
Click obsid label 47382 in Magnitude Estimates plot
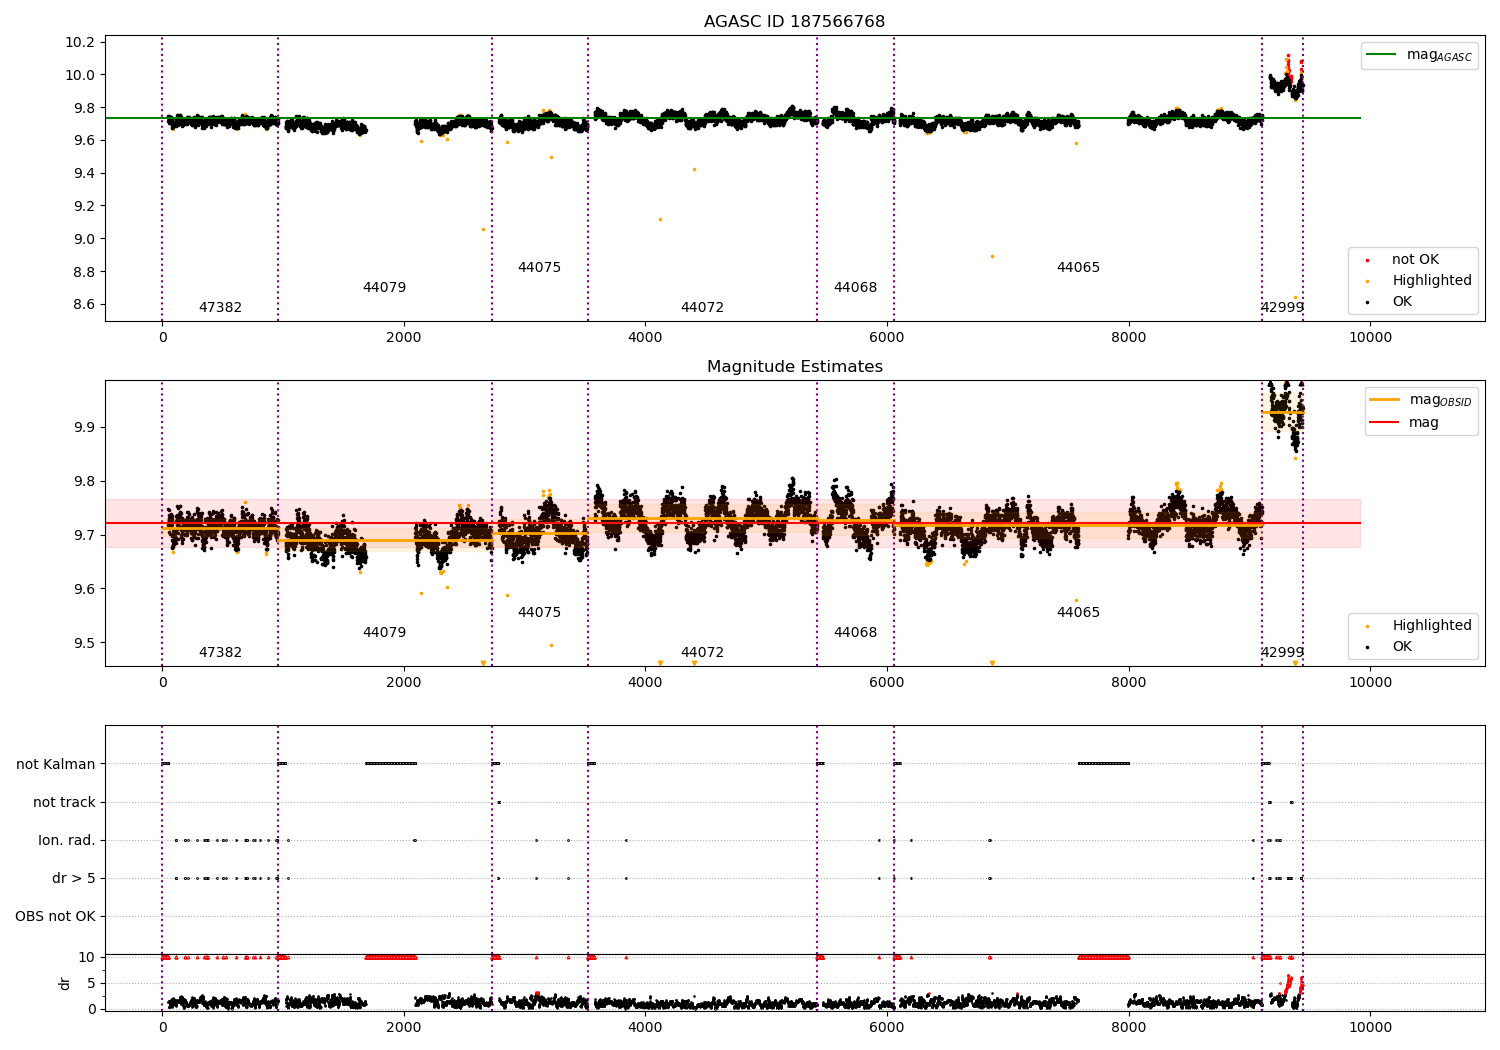(x=220, y=653)
